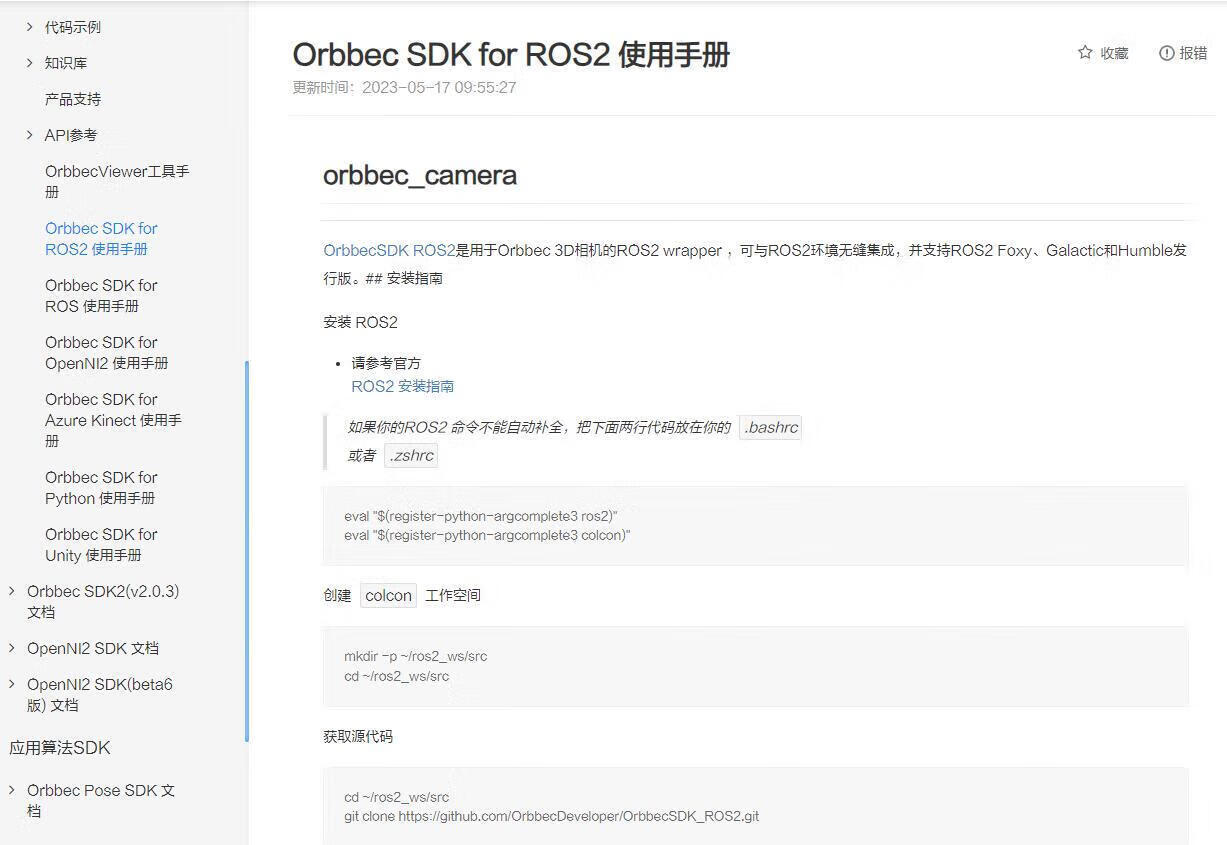Select Orbbec SDK for ROS 使用手册
Screen dimensions: 1227x845
point(101,295)
